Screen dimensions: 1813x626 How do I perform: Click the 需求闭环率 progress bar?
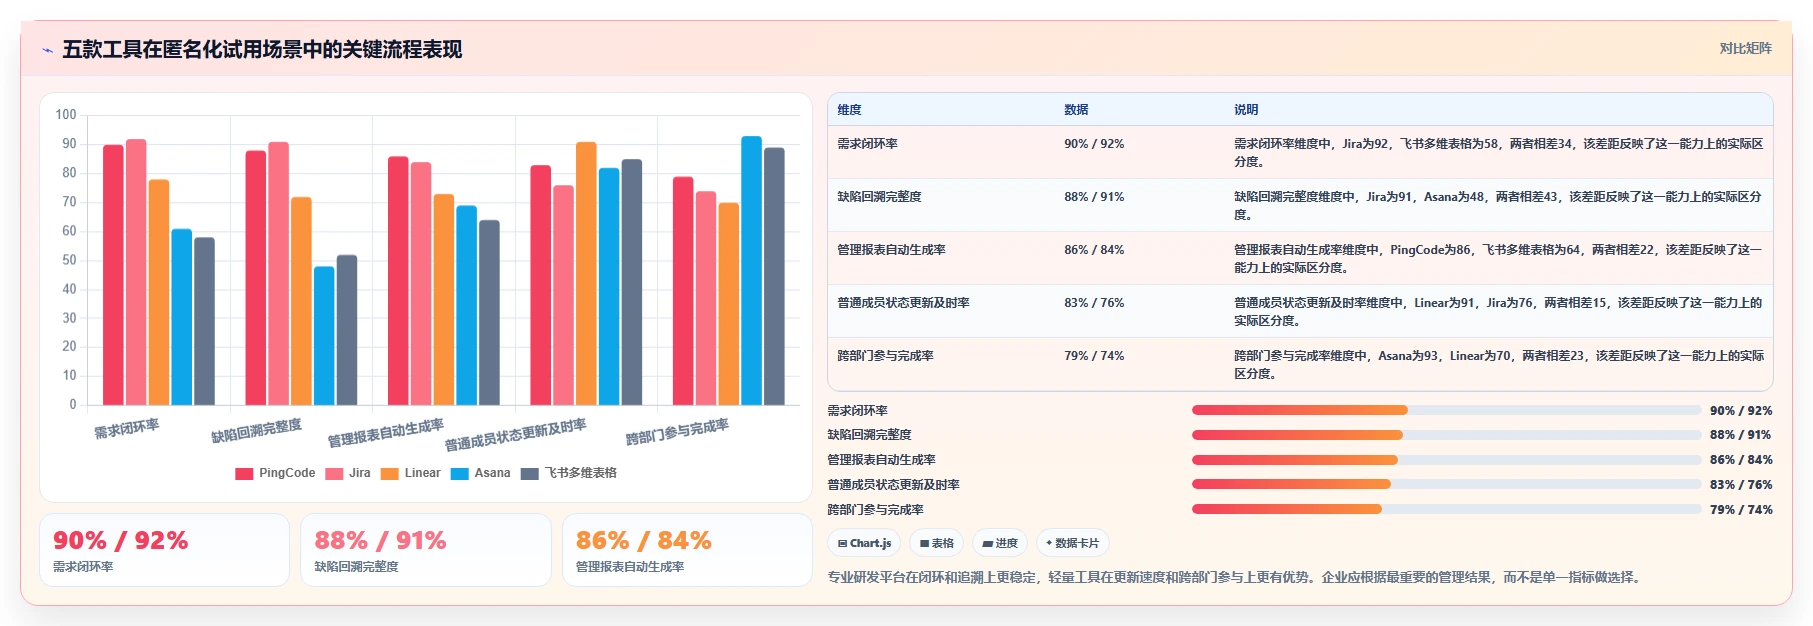(1446, 410)
